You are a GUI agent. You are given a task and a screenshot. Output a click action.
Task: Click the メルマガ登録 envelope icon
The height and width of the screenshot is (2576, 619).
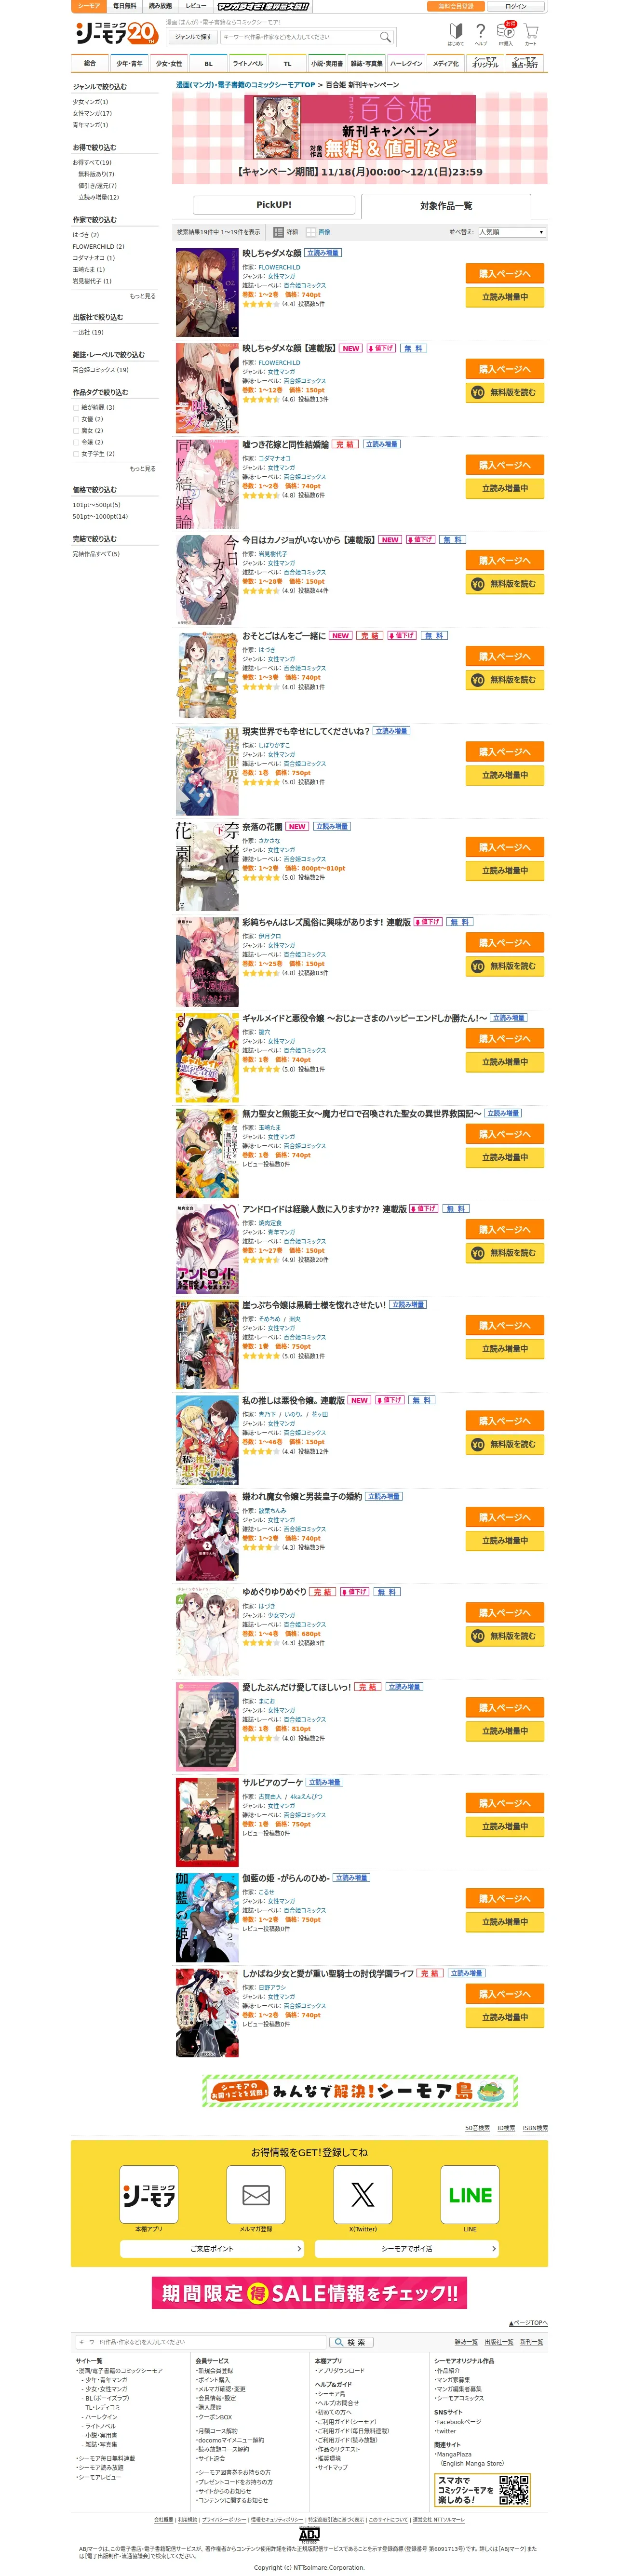[256, 2195]
